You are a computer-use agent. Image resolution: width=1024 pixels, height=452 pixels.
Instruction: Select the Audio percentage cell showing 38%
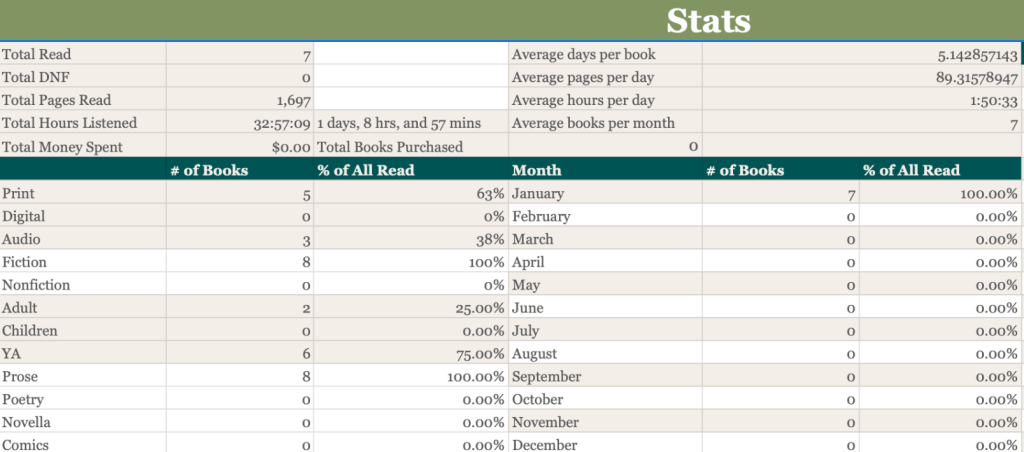489,240
